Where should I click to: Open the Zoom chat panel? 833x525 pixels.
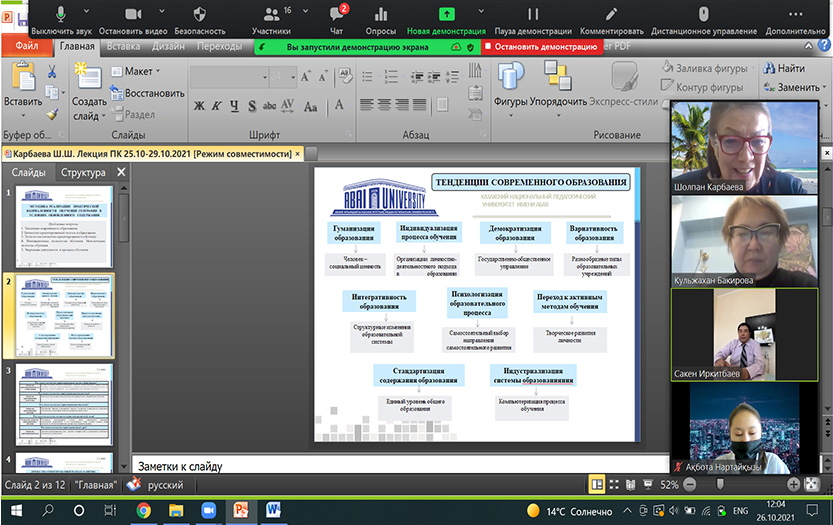point(336,15)
